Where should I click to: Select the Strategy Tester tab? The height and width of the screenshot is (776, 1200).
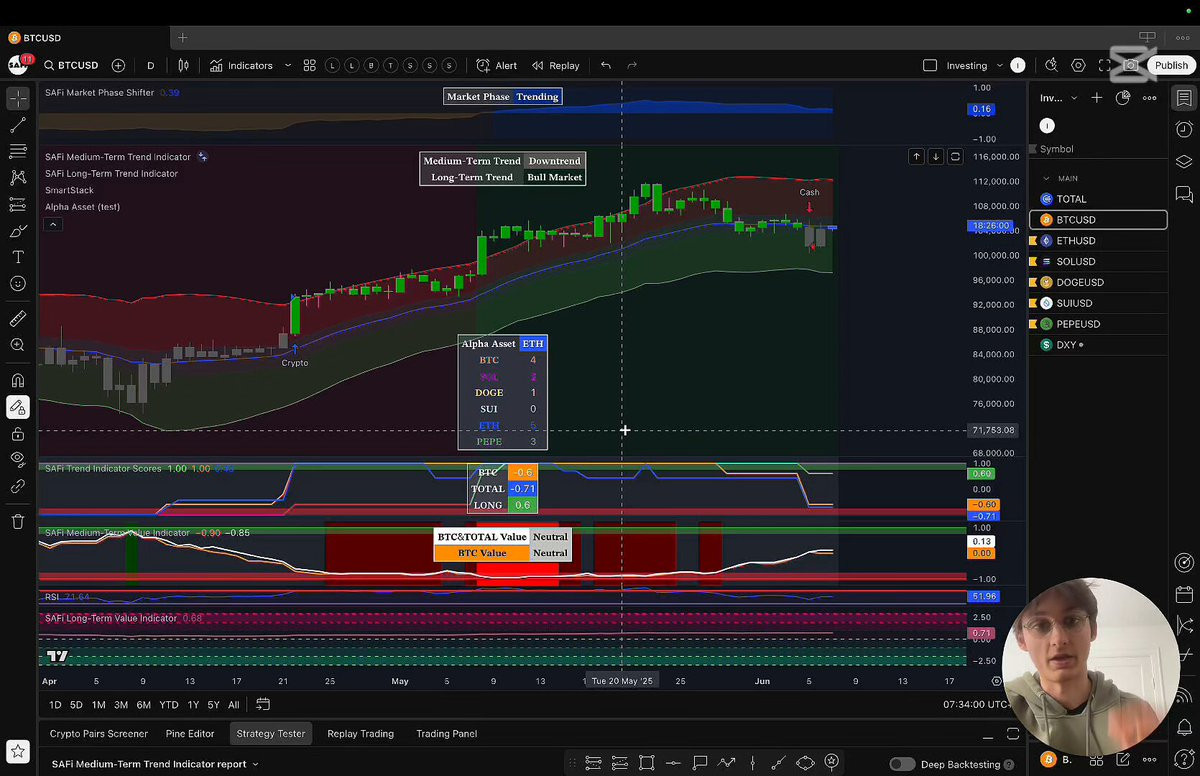pyautogui.click(x=271, y=733)
